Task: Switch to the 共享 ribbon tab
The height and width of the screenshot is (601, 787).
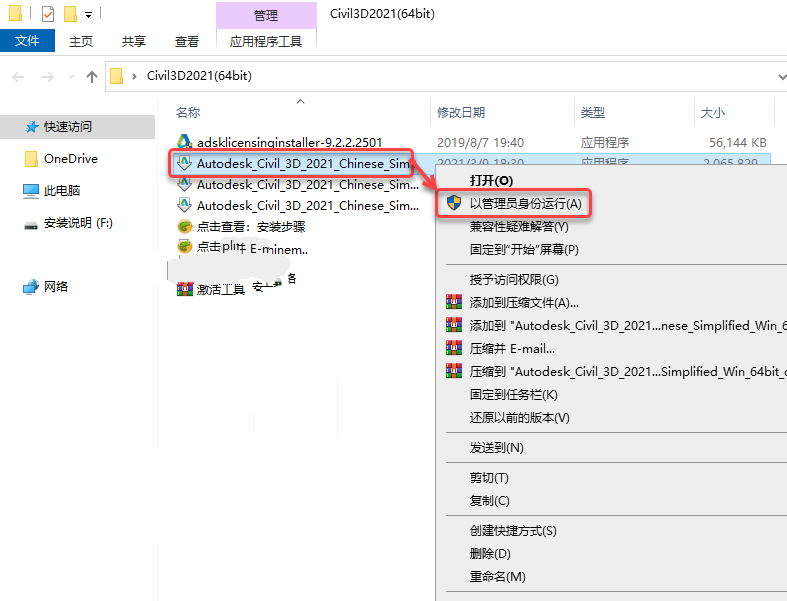Action: point(134,41)
